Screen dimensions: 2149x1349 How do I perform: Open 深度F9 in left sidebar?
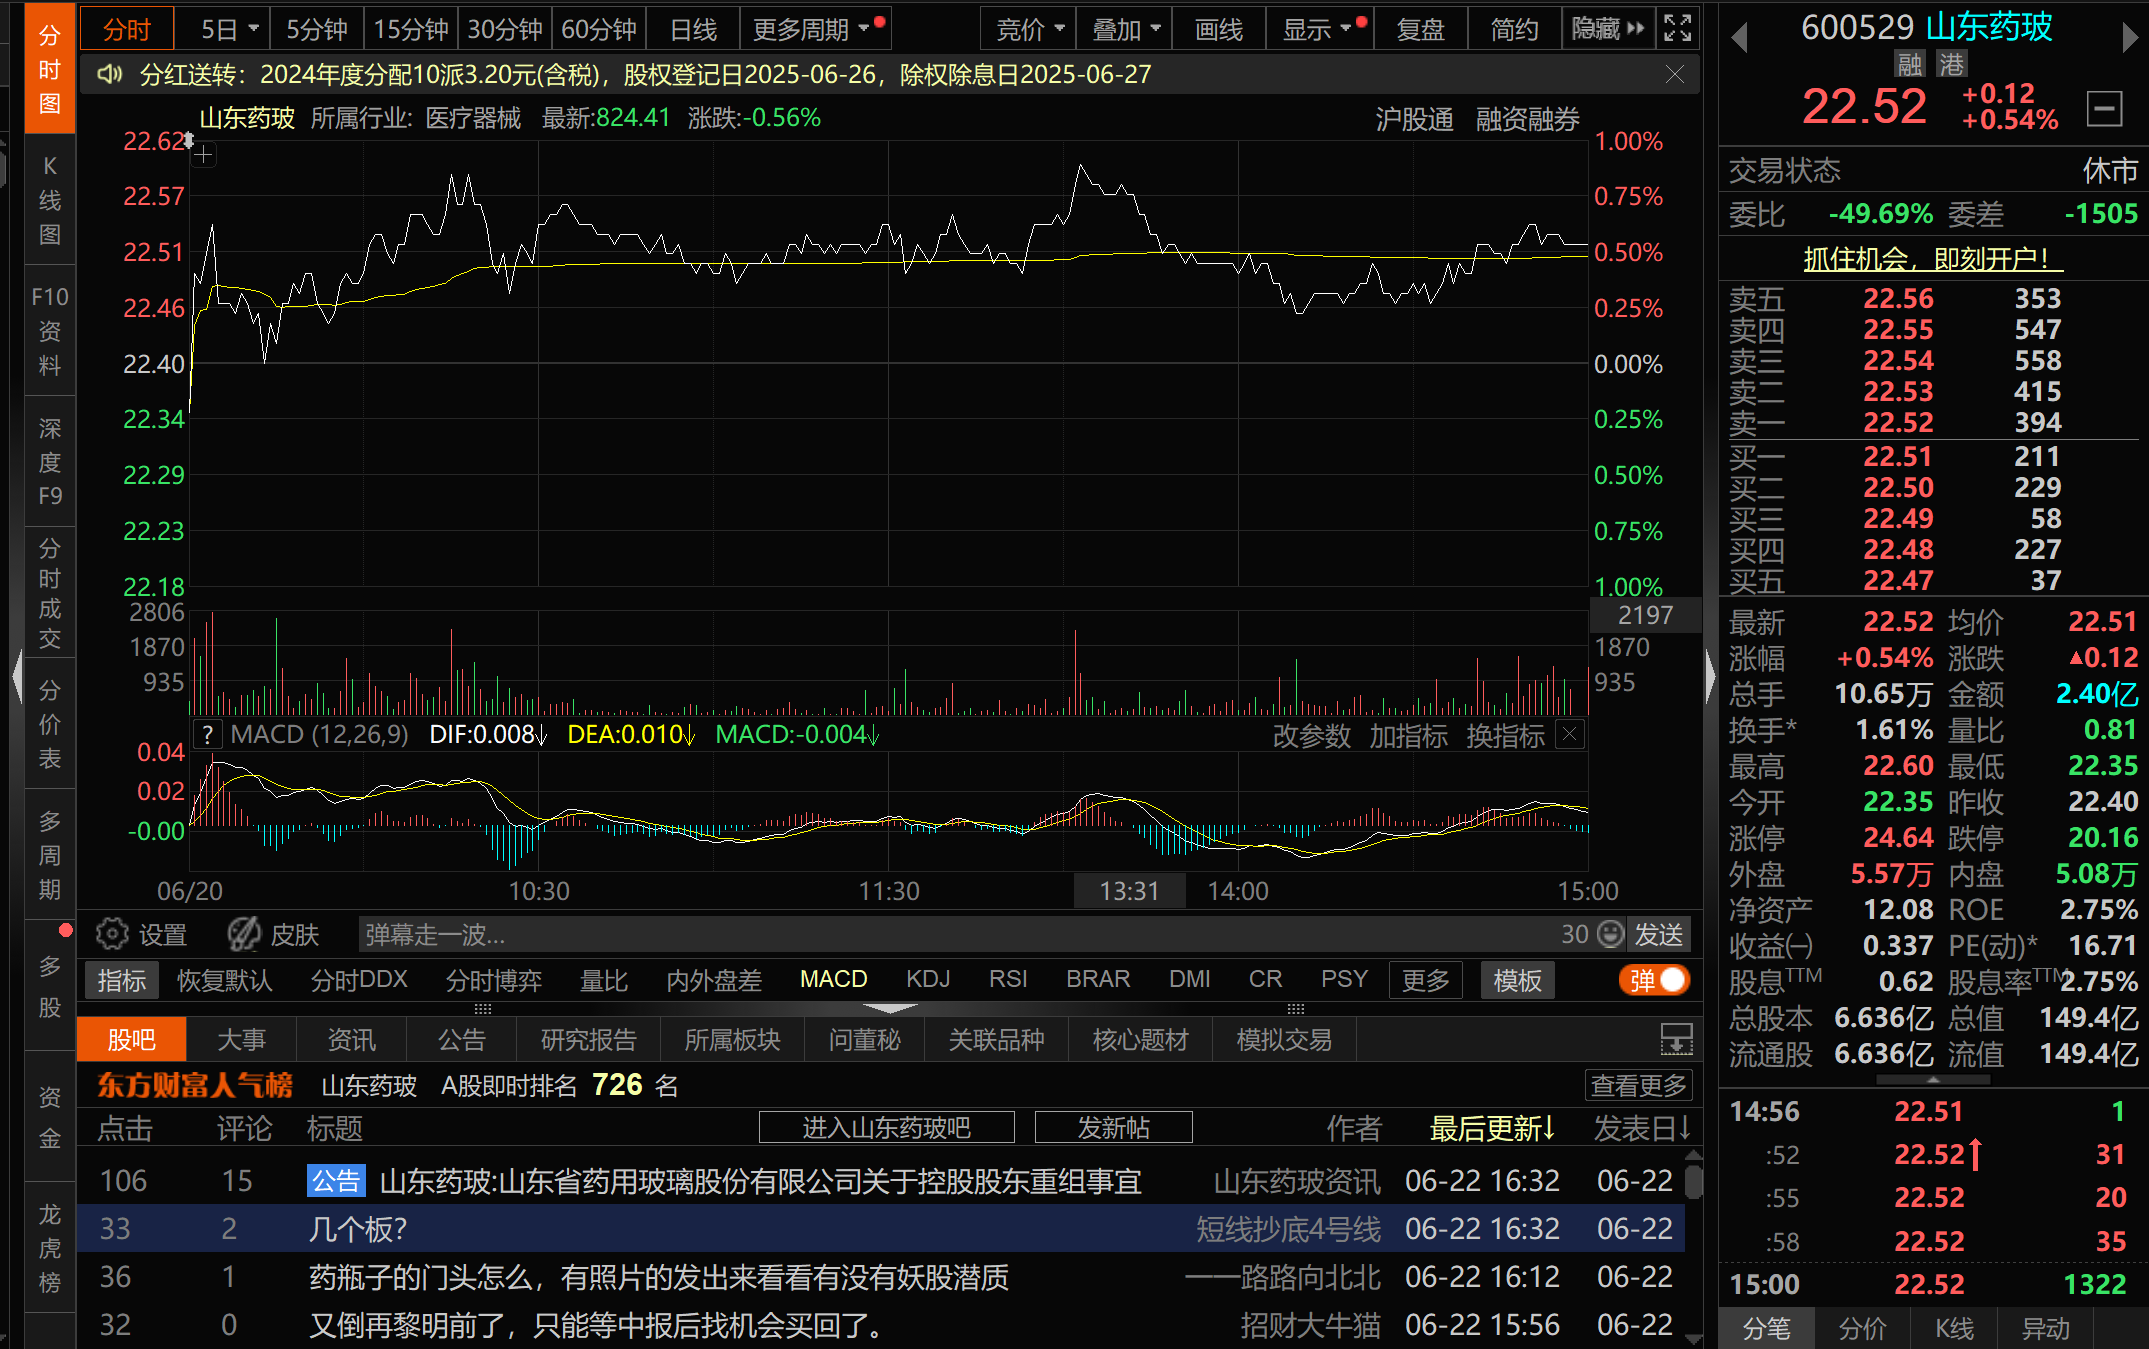click(x=50, y=462)
